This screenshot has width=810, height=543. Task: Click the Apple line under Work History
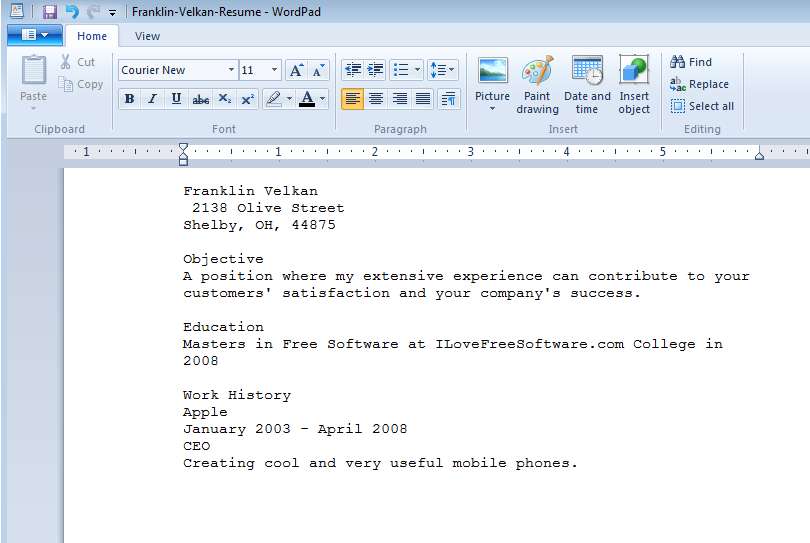pos(205,412)
